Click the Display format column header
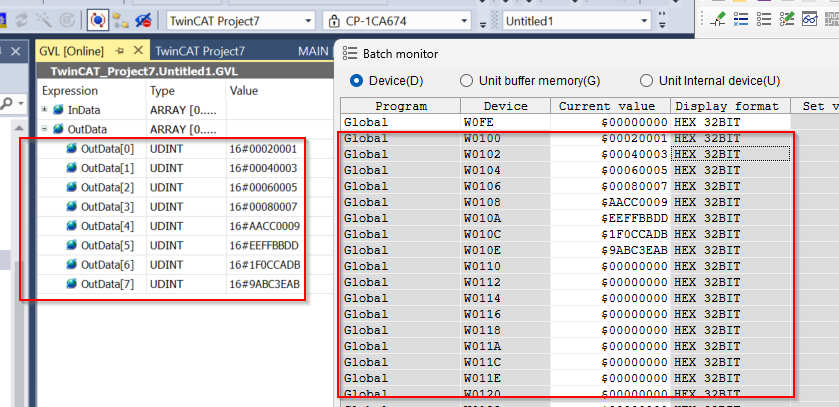839x407 pixels. [x=730, y=106]
